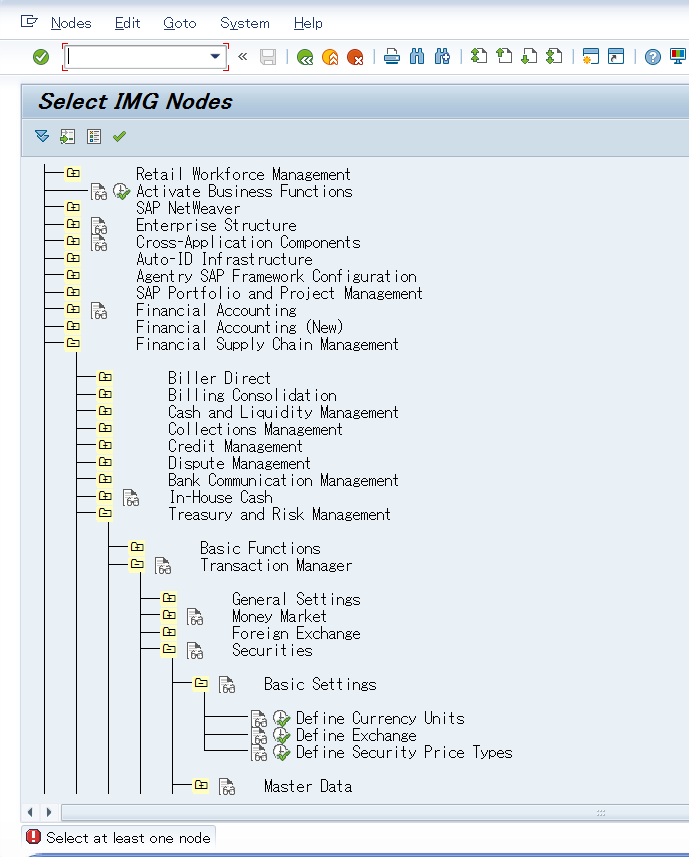Click the First Page icon

click(479, 56)
